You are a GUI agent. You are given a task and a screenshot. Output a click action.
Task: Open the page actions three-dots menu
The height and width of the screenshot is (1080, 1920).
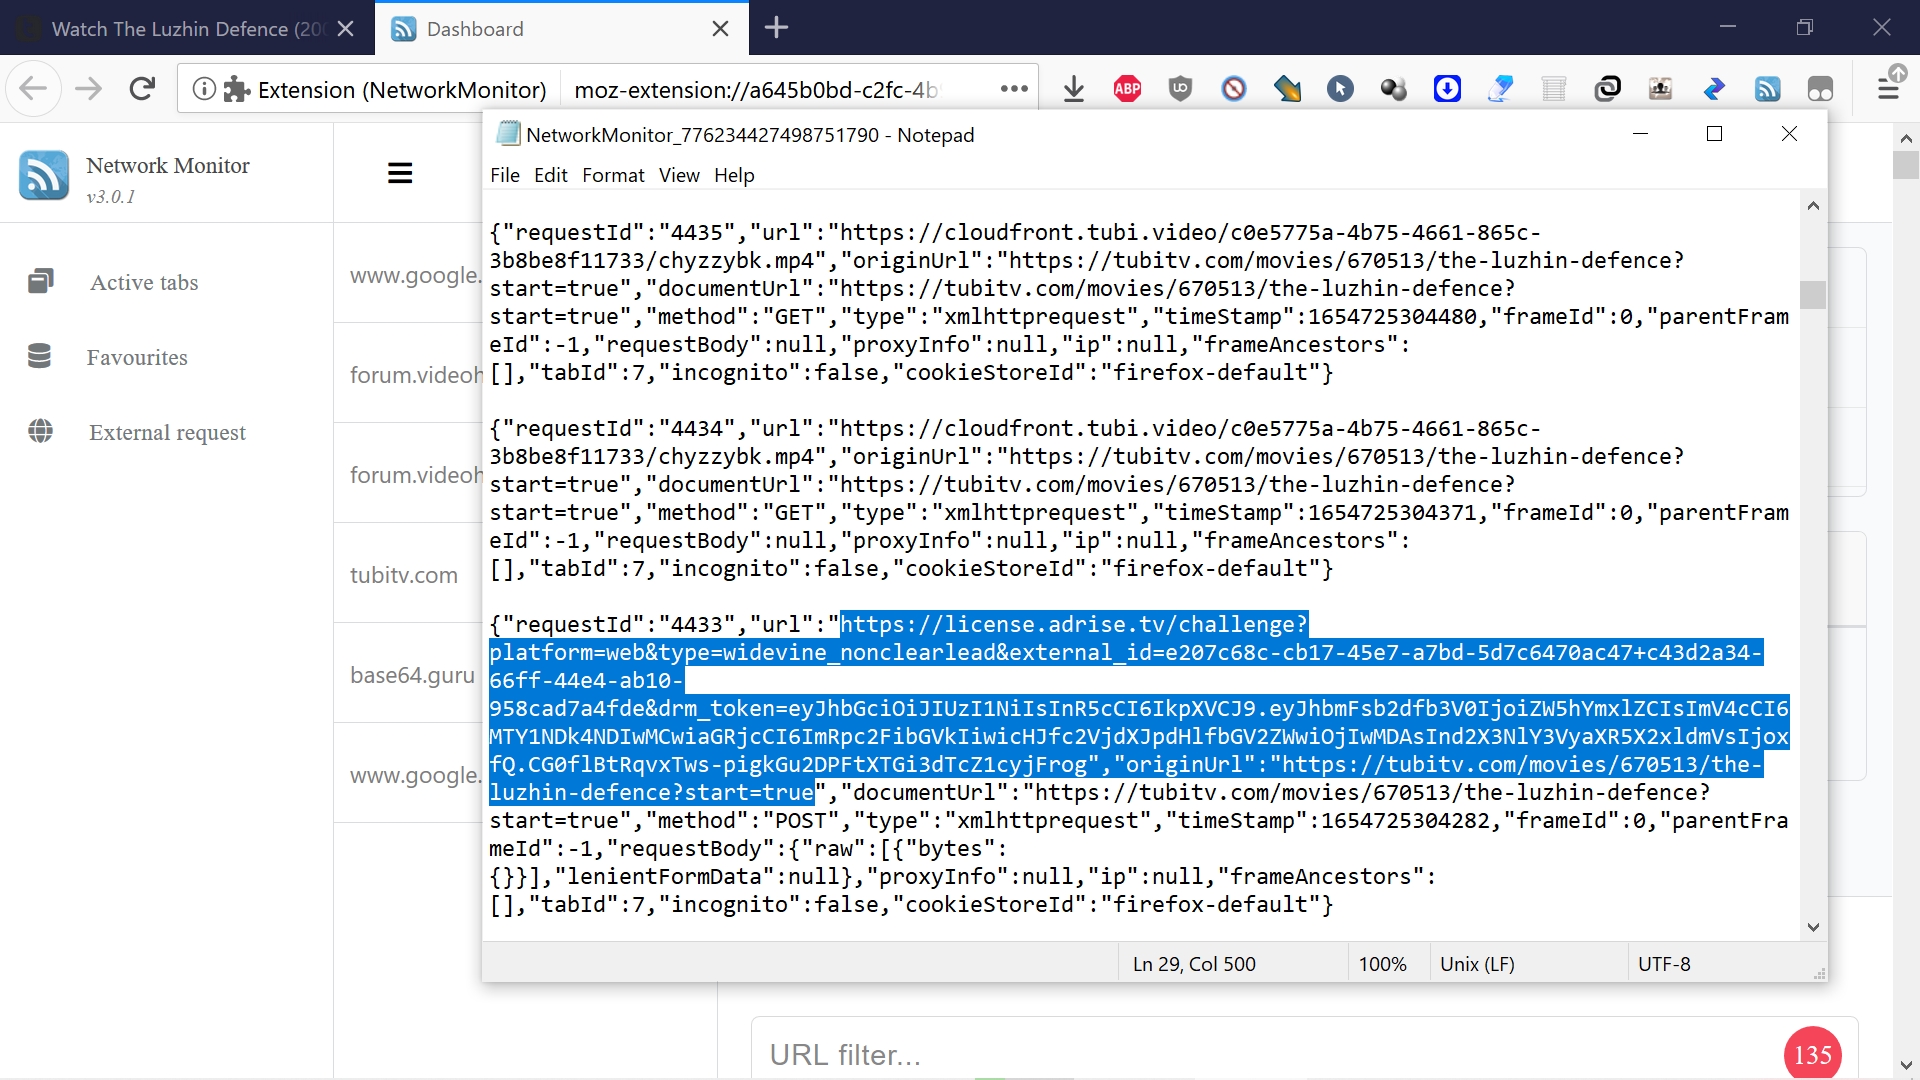pyautogui.click(x=1014, y=89)
